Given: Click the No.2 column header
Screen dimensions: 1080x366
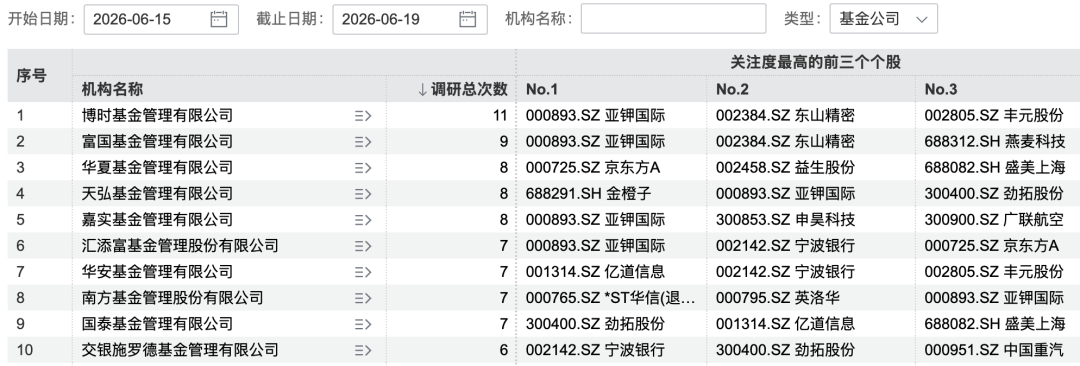Looking at the screenshot, I should coord(732,90).
